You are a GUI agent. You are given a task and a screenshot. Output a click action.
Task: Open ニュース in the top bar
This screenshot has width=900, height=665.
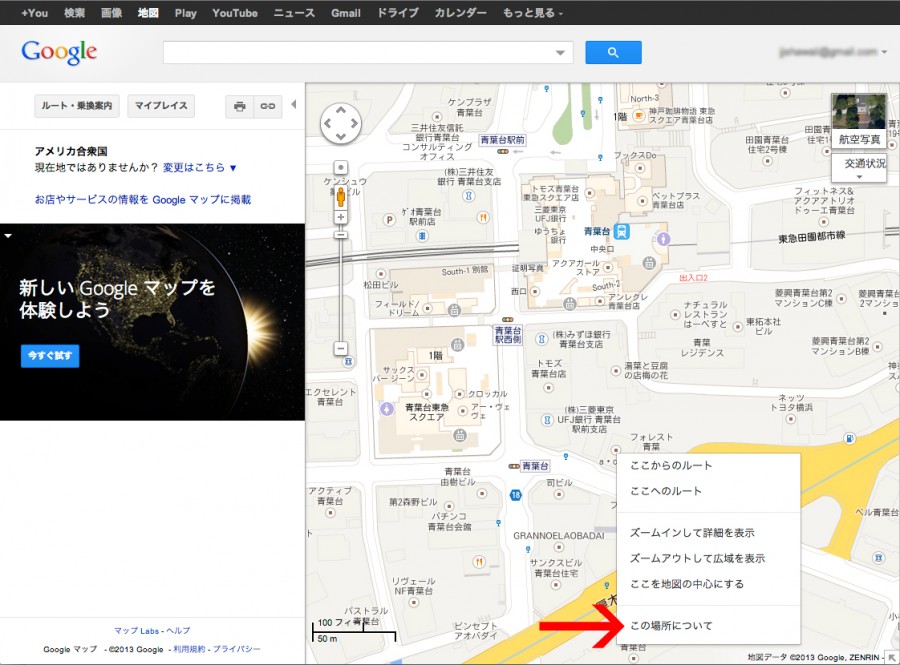click(294, 13)
